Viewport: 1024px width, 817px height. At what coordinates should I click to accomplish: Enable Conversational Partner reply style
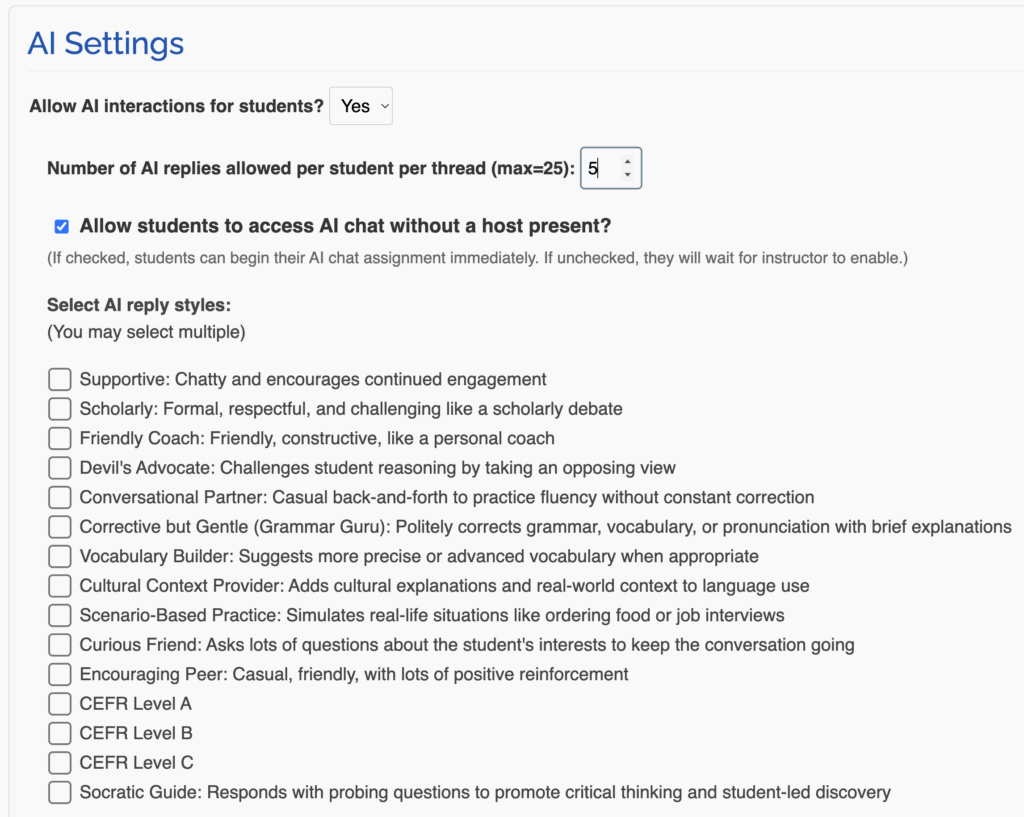[60, 497]
